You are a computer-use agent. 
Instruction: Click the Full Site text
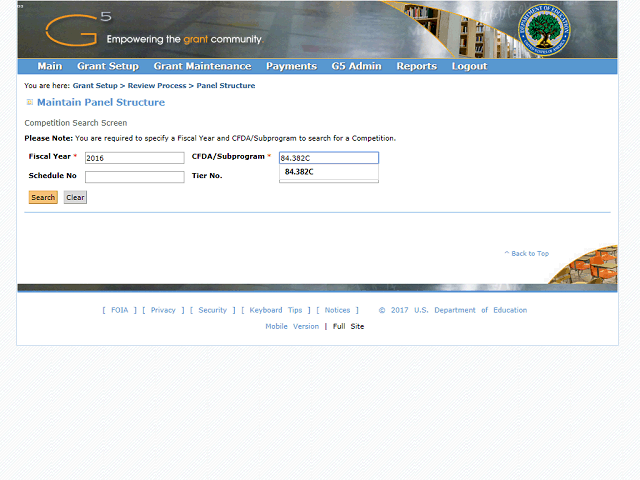(x=348, y=327)
